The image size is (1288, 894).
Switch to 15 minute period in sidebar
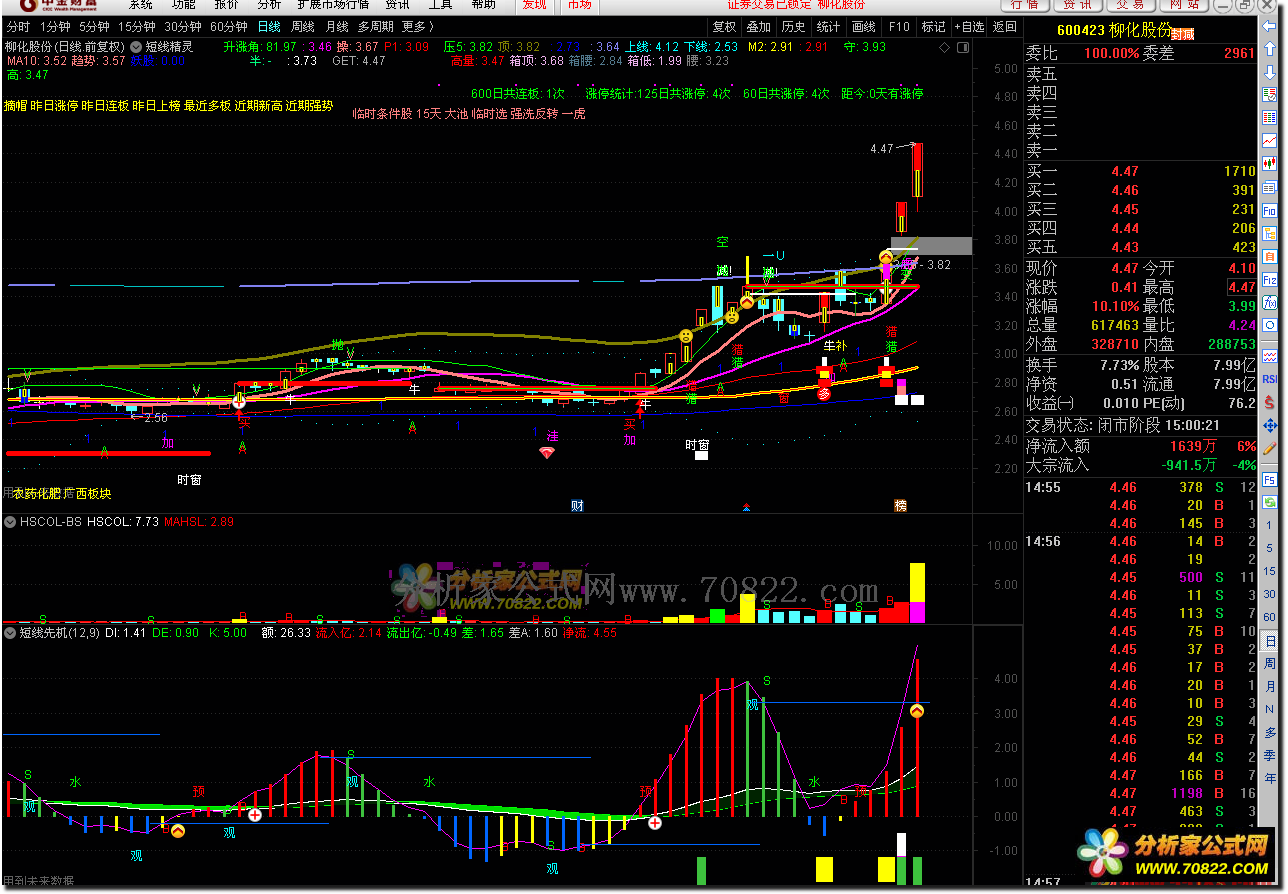[1270, 571]
